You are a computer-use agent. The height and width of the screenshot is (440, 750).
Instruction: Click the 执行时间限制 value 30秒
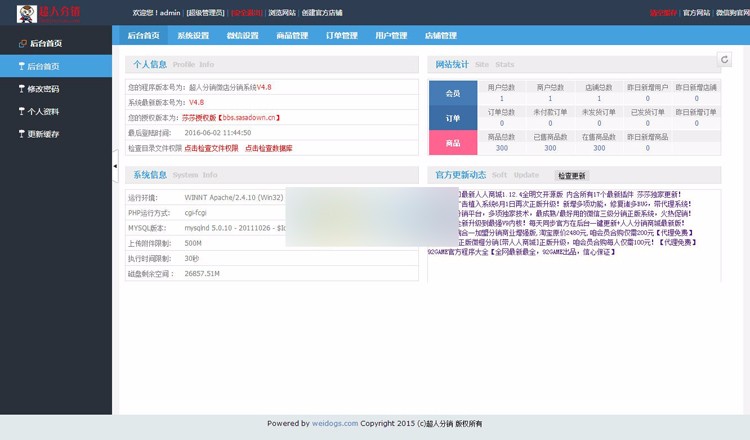point(191,258)
